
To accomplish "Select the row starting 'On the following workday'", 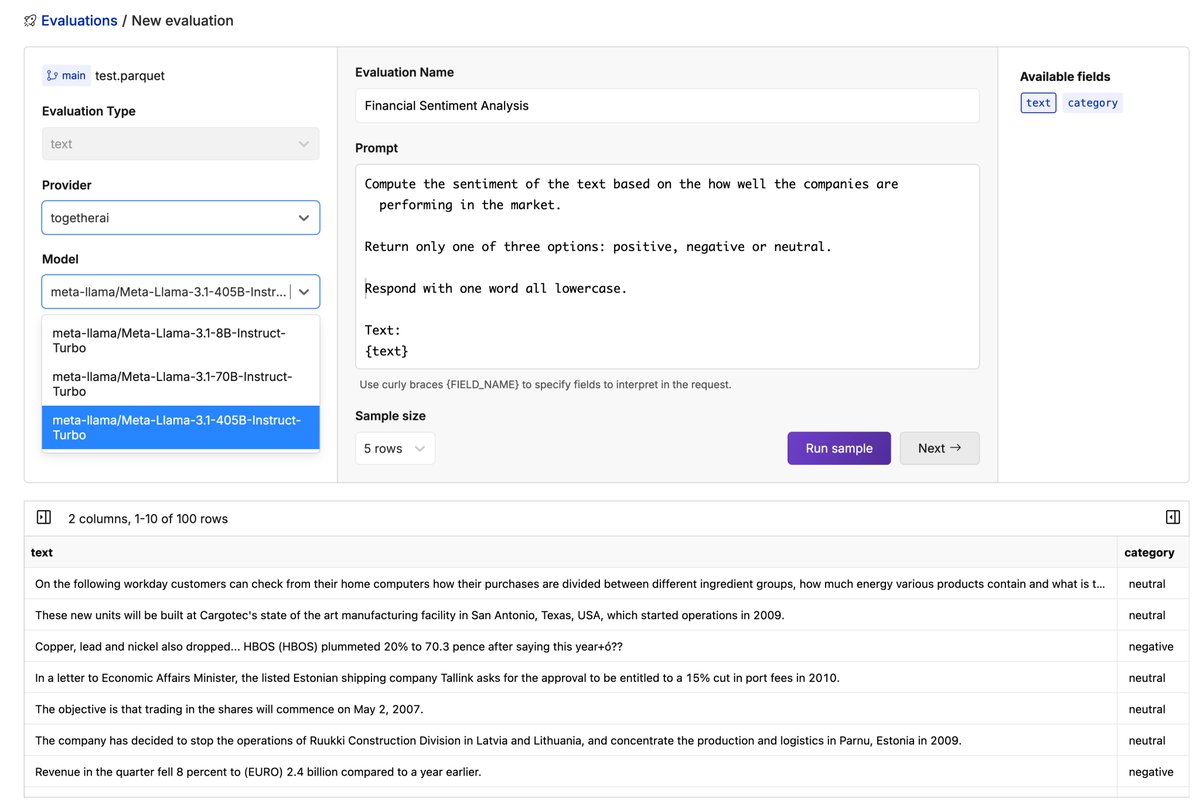I will 606,584.
